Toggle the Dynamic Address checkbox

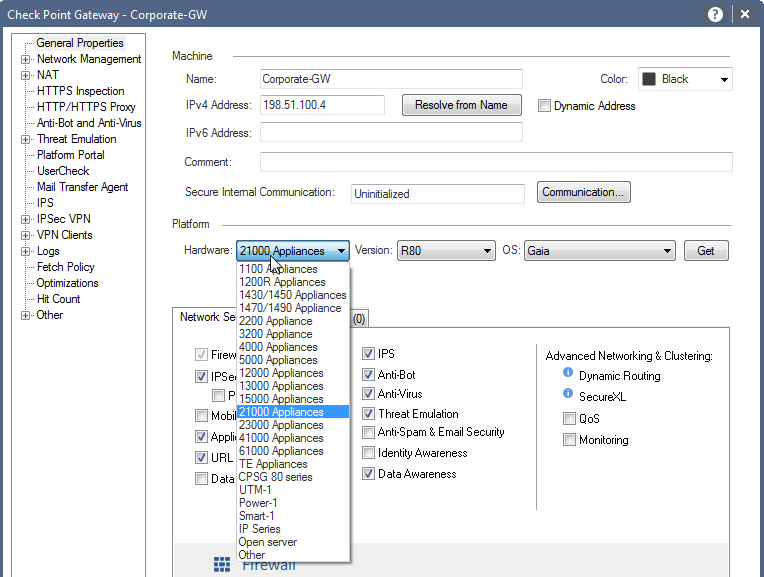point(544,106)
